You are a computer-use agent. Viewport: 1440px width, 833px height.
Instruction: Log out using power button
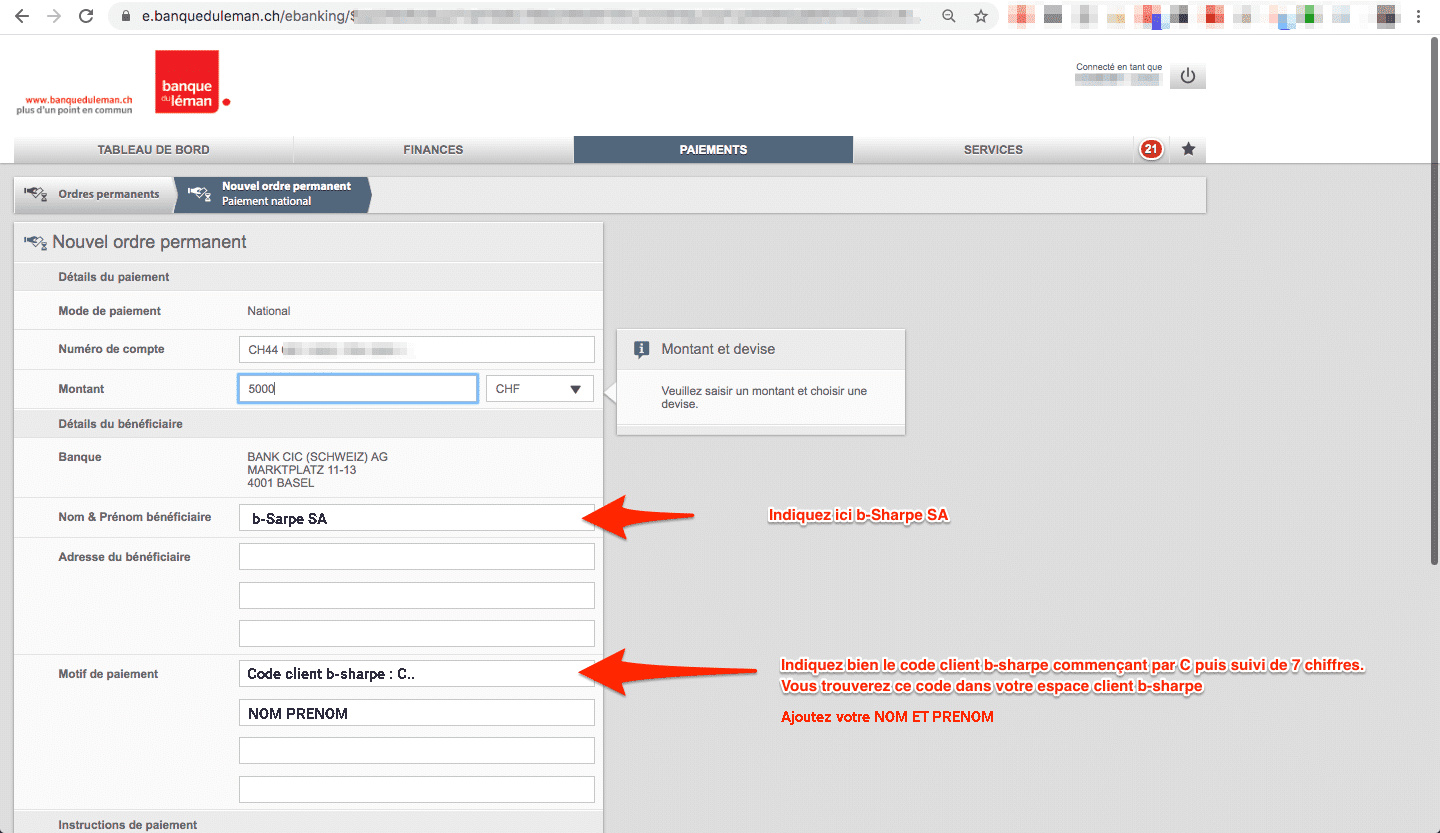pyautogui.click(x=1188, y=76)
